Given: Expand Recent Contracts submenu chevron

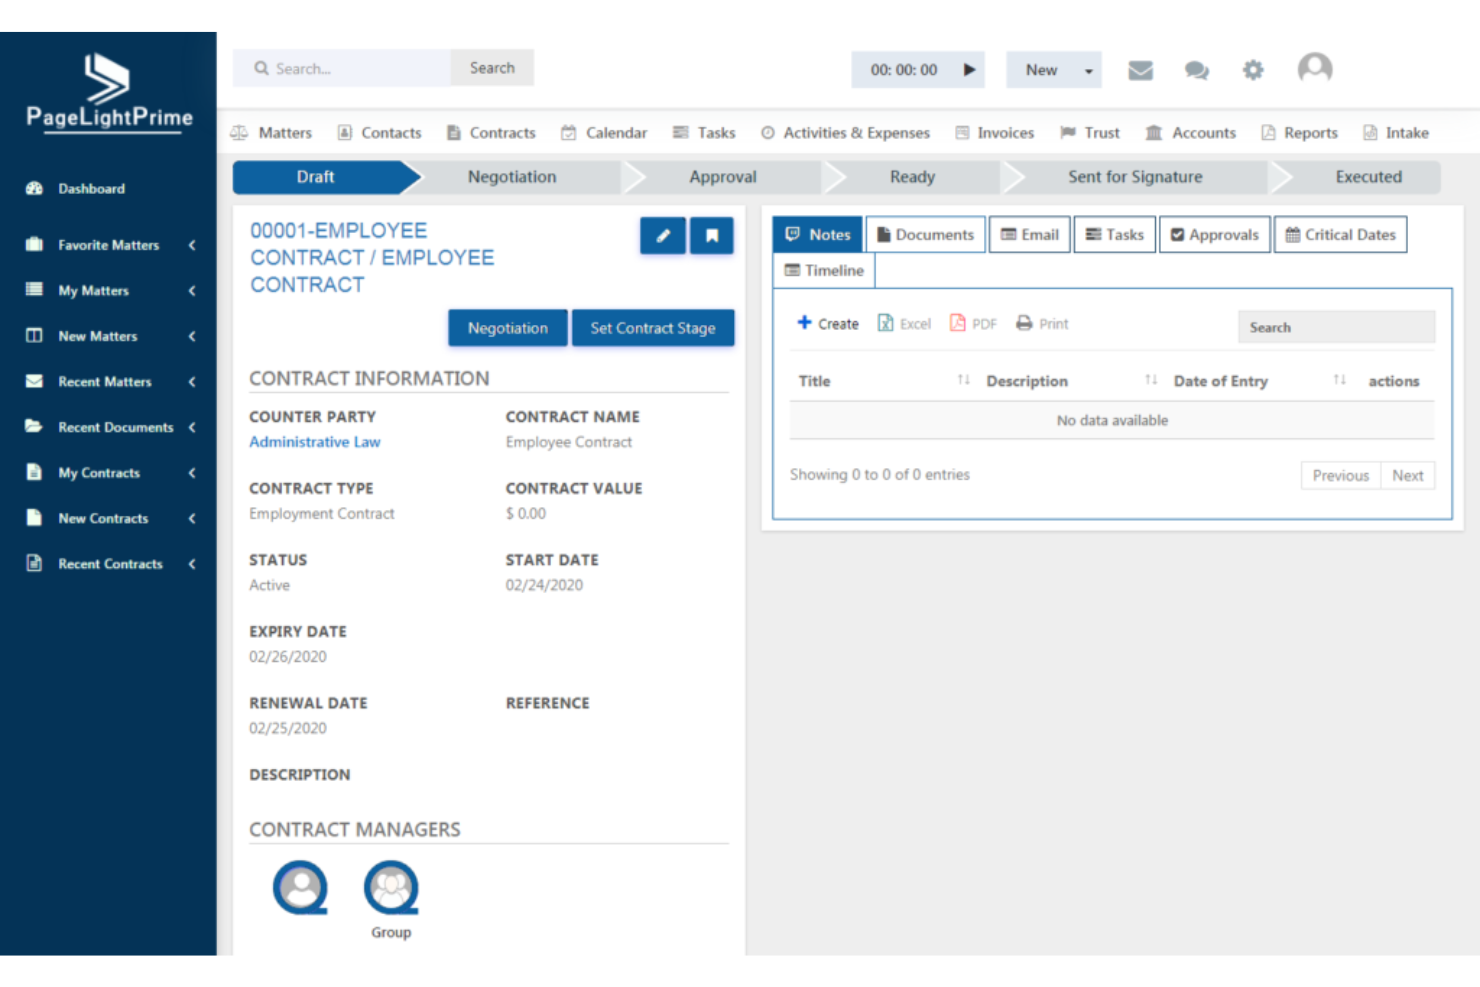Looking at the screenshot, I should [x=192, y=563].
